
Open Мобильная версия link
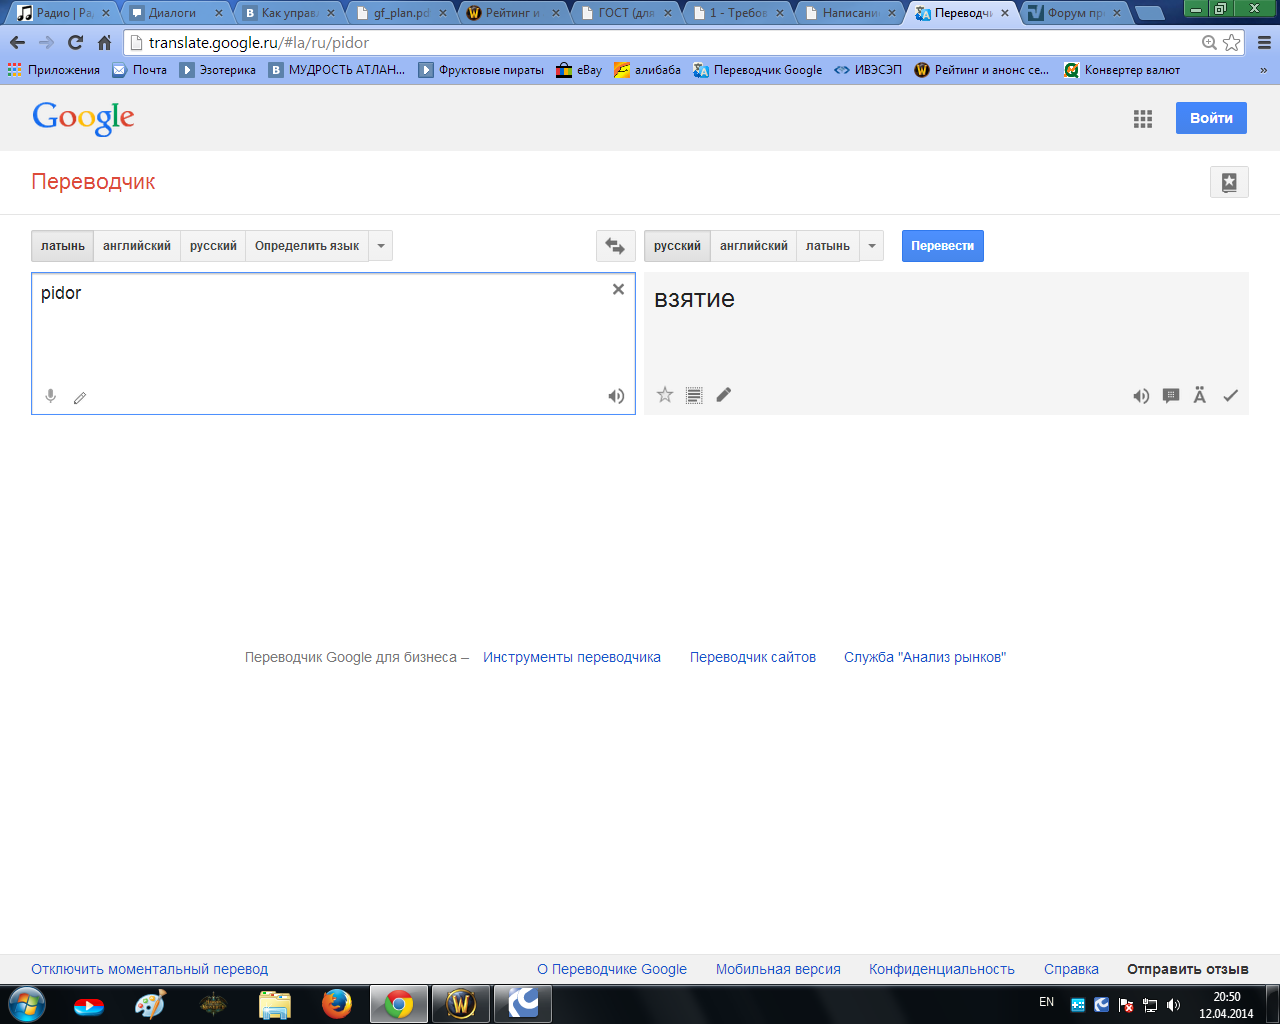pos(778,969)
